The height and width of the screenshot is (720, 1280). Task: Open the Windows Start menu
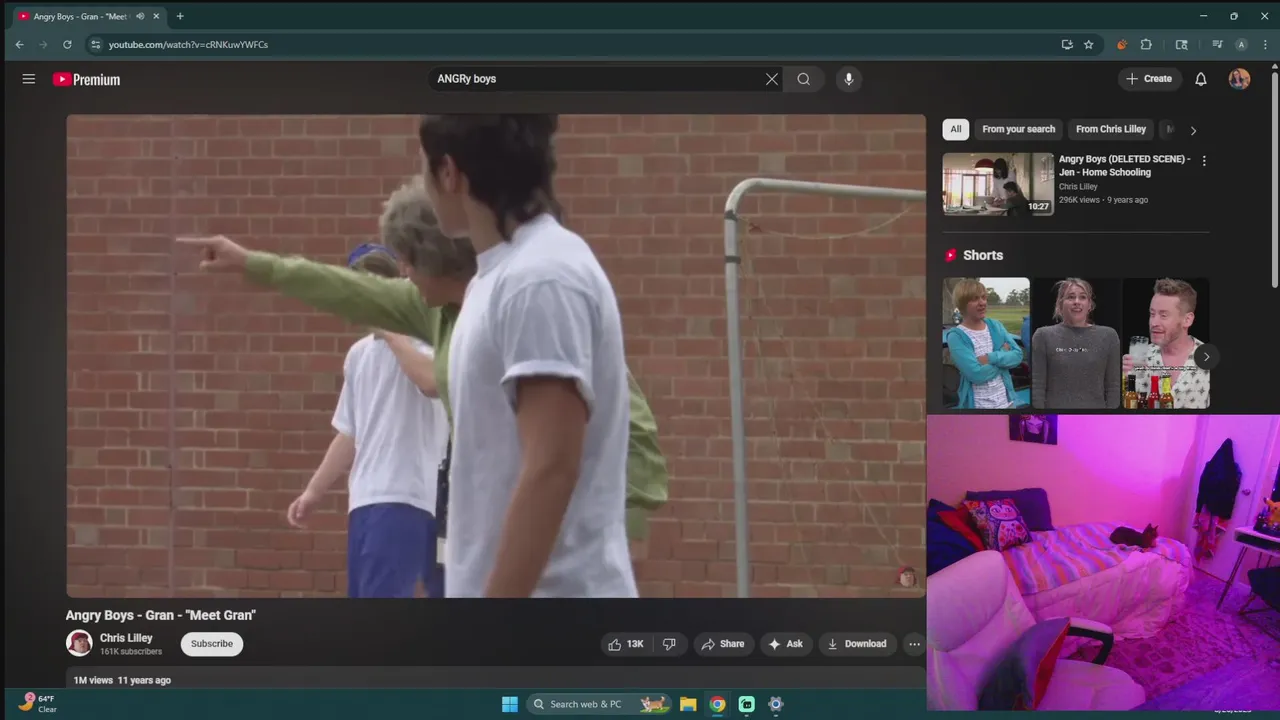coord(509,704)
